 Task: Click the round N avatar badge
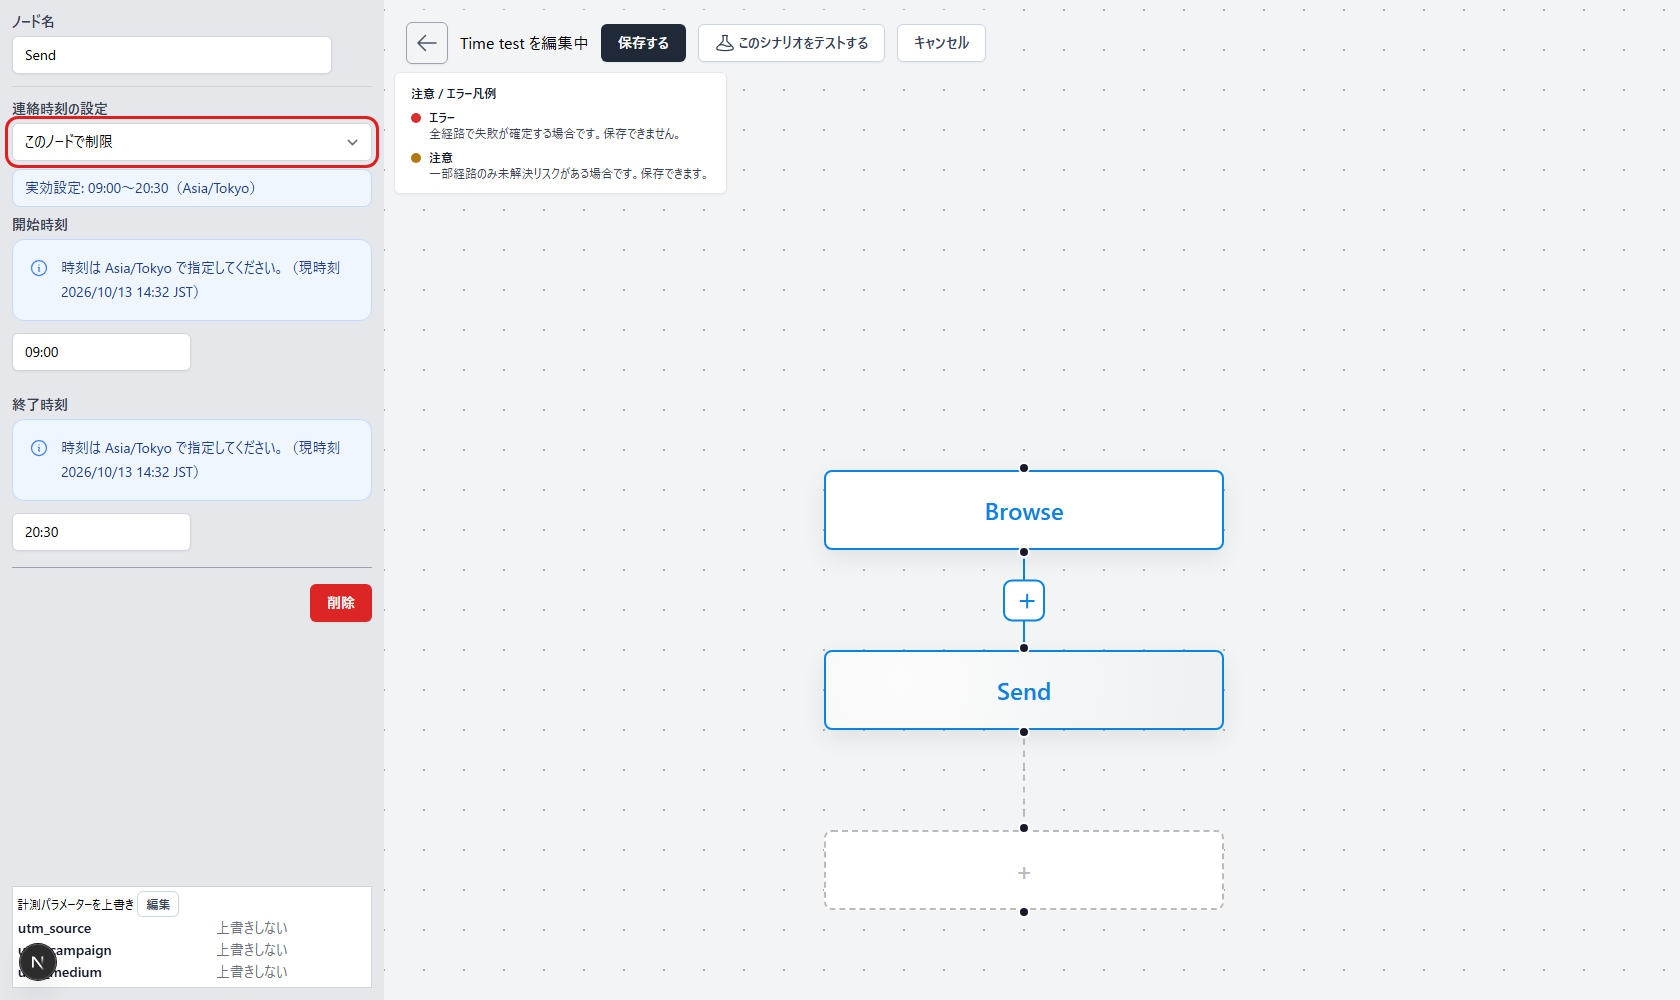pos(37,962)
